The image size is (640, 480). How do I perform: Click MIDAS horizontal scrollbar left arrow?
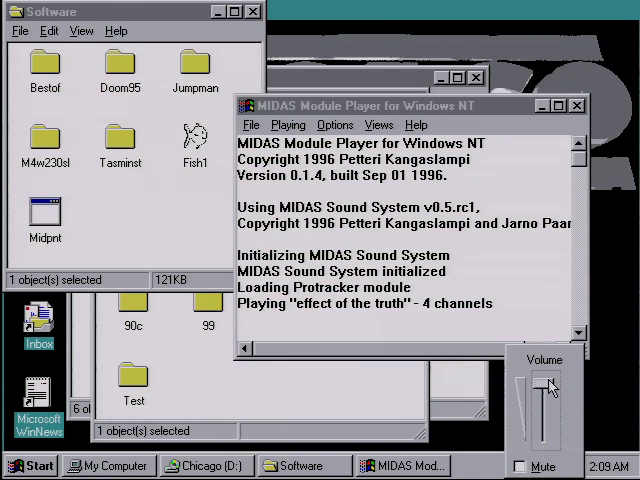click(244, 348)
